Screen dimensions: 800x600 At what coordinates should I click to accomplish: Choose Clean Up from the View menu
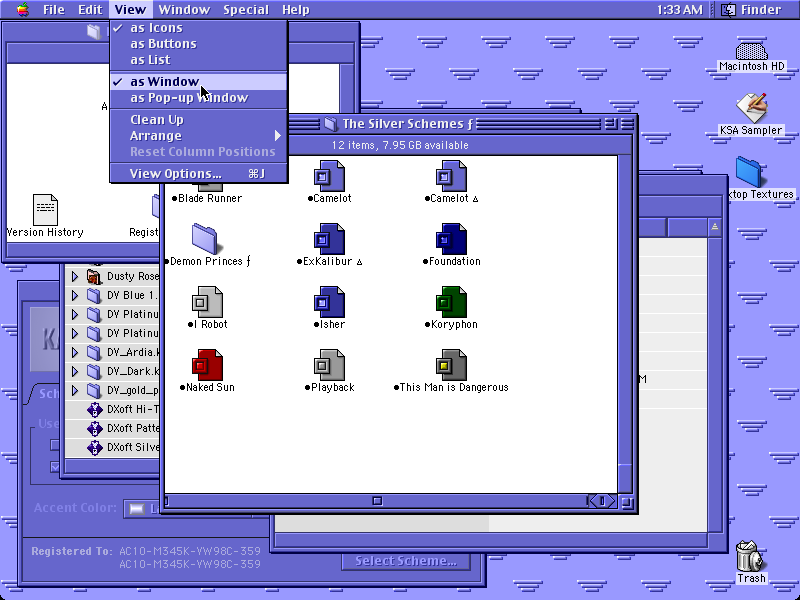(x=199, y=120)
